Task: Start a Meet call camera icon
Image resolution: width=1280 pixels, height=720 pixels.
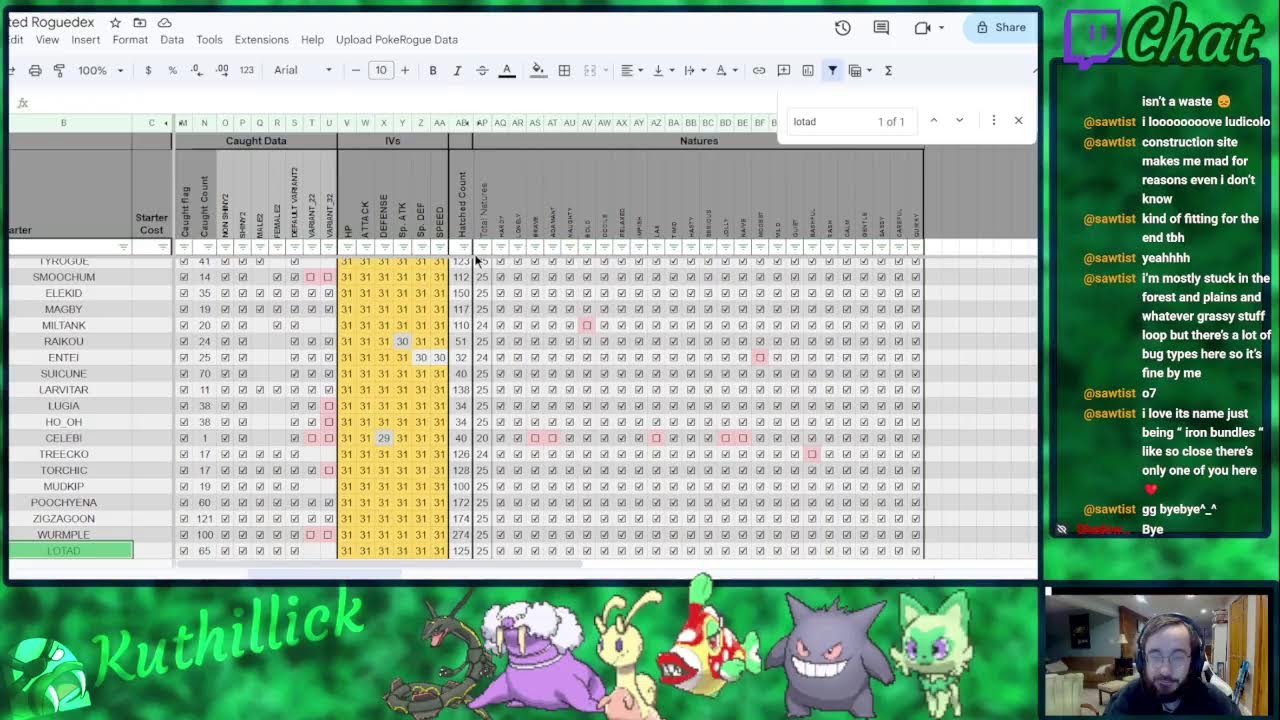Action: 922,28
